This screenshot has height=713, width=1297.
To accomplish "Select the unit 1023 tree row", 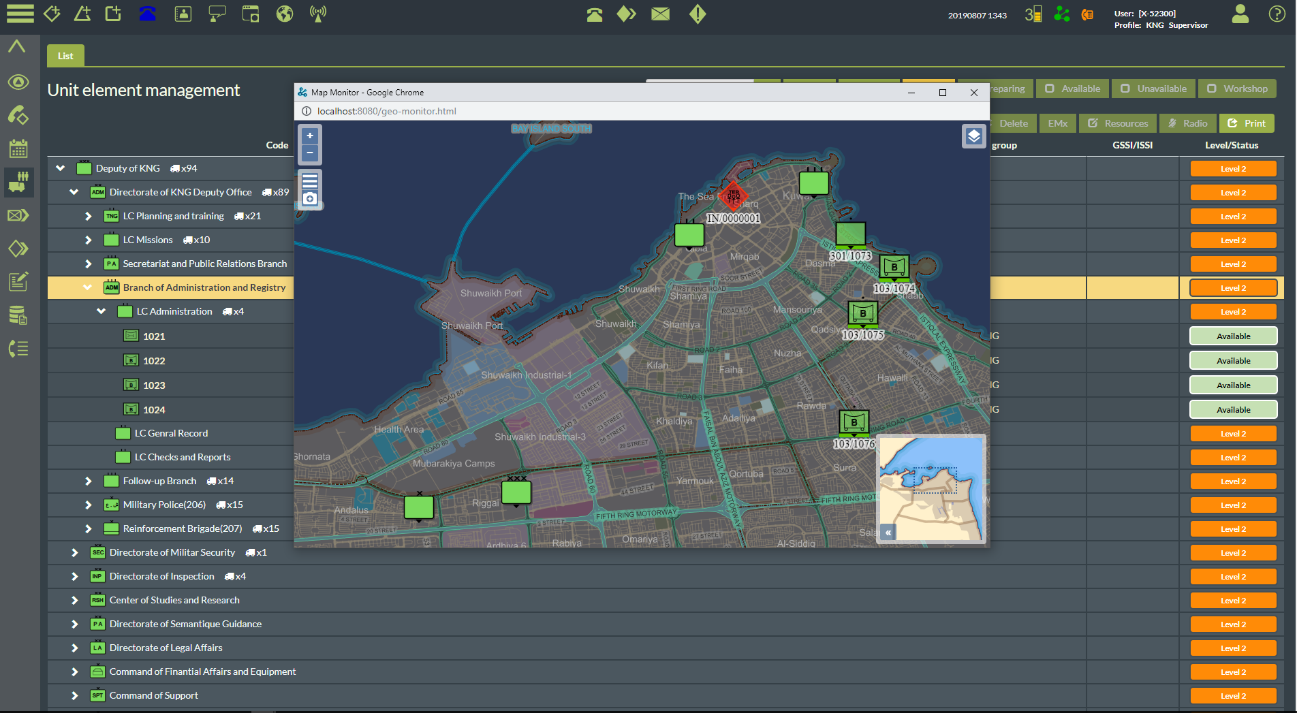I will (154, 385).
